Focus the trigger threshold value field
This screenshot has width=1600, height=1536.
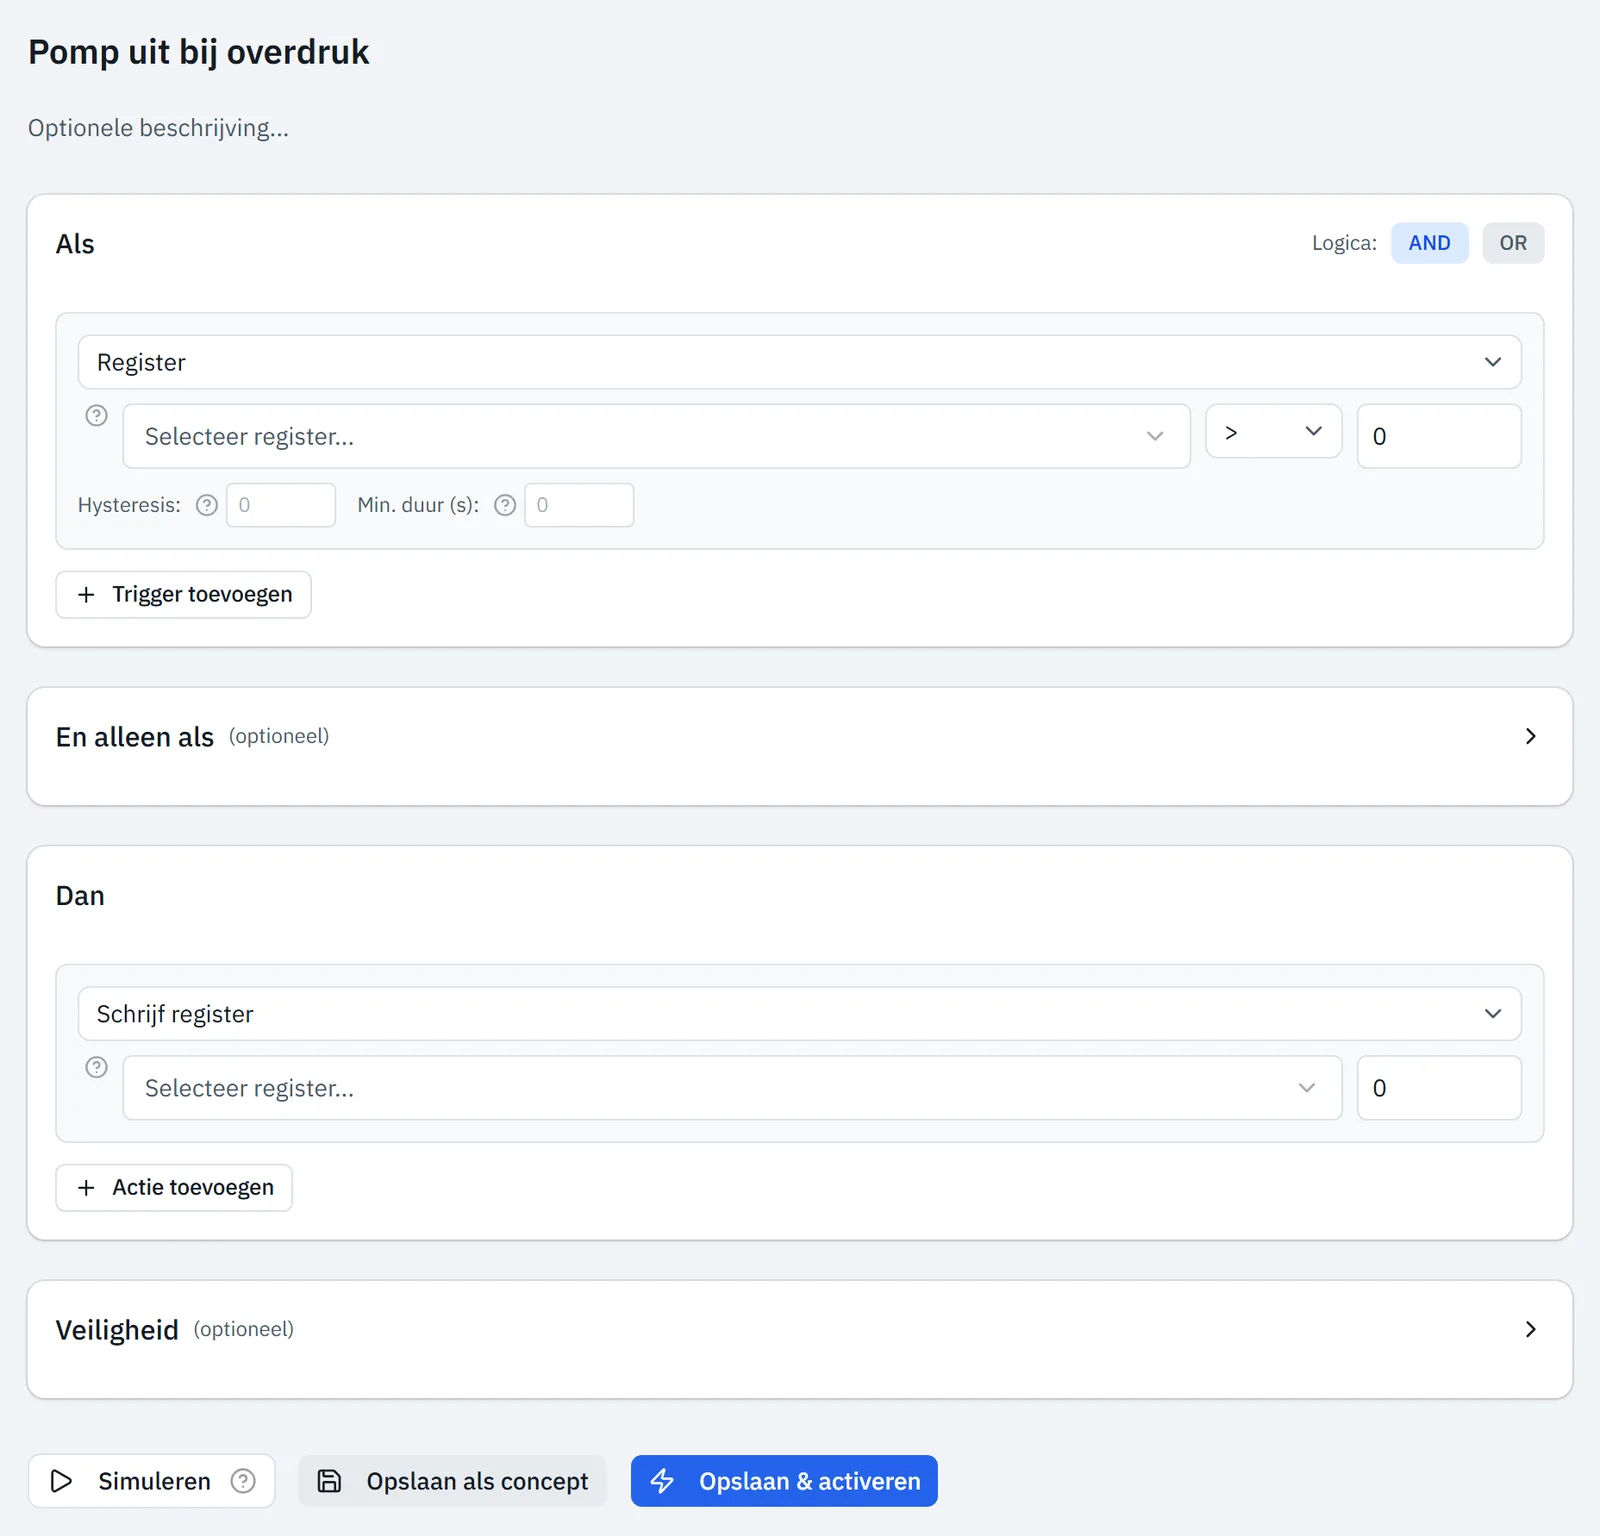point(1439,436)
